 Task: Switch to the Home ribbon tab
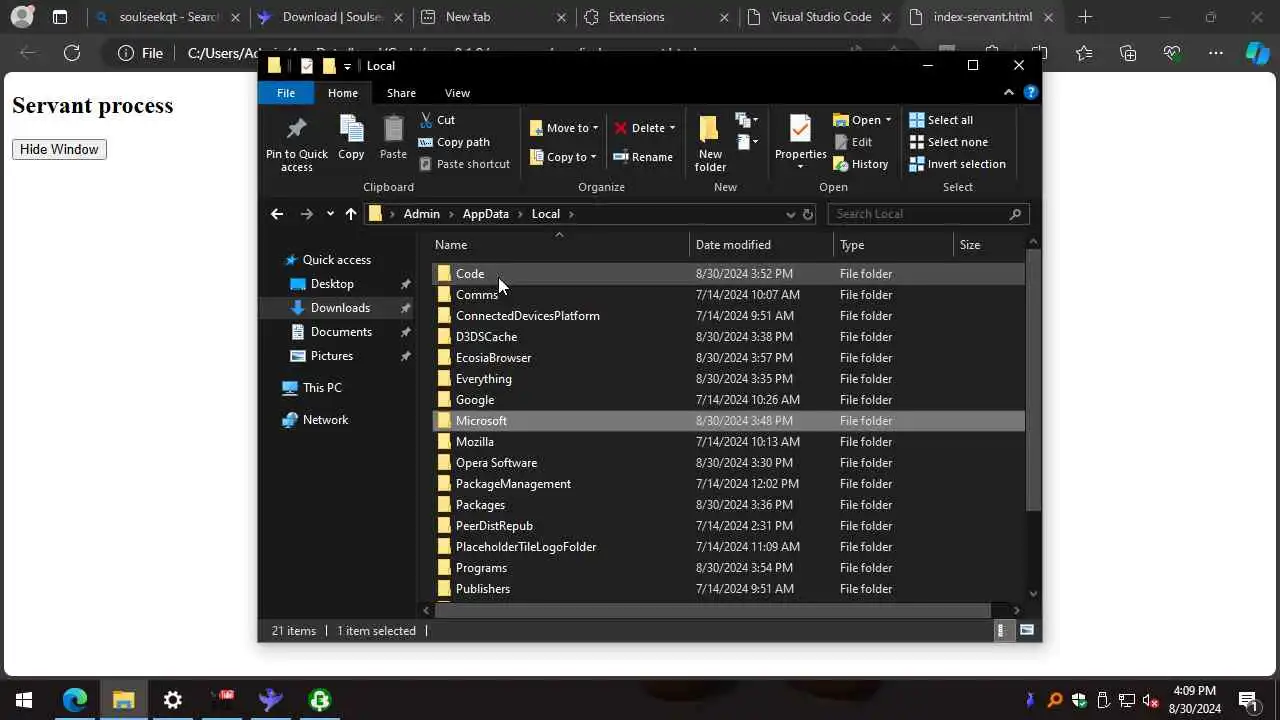(x=343, y=93)
